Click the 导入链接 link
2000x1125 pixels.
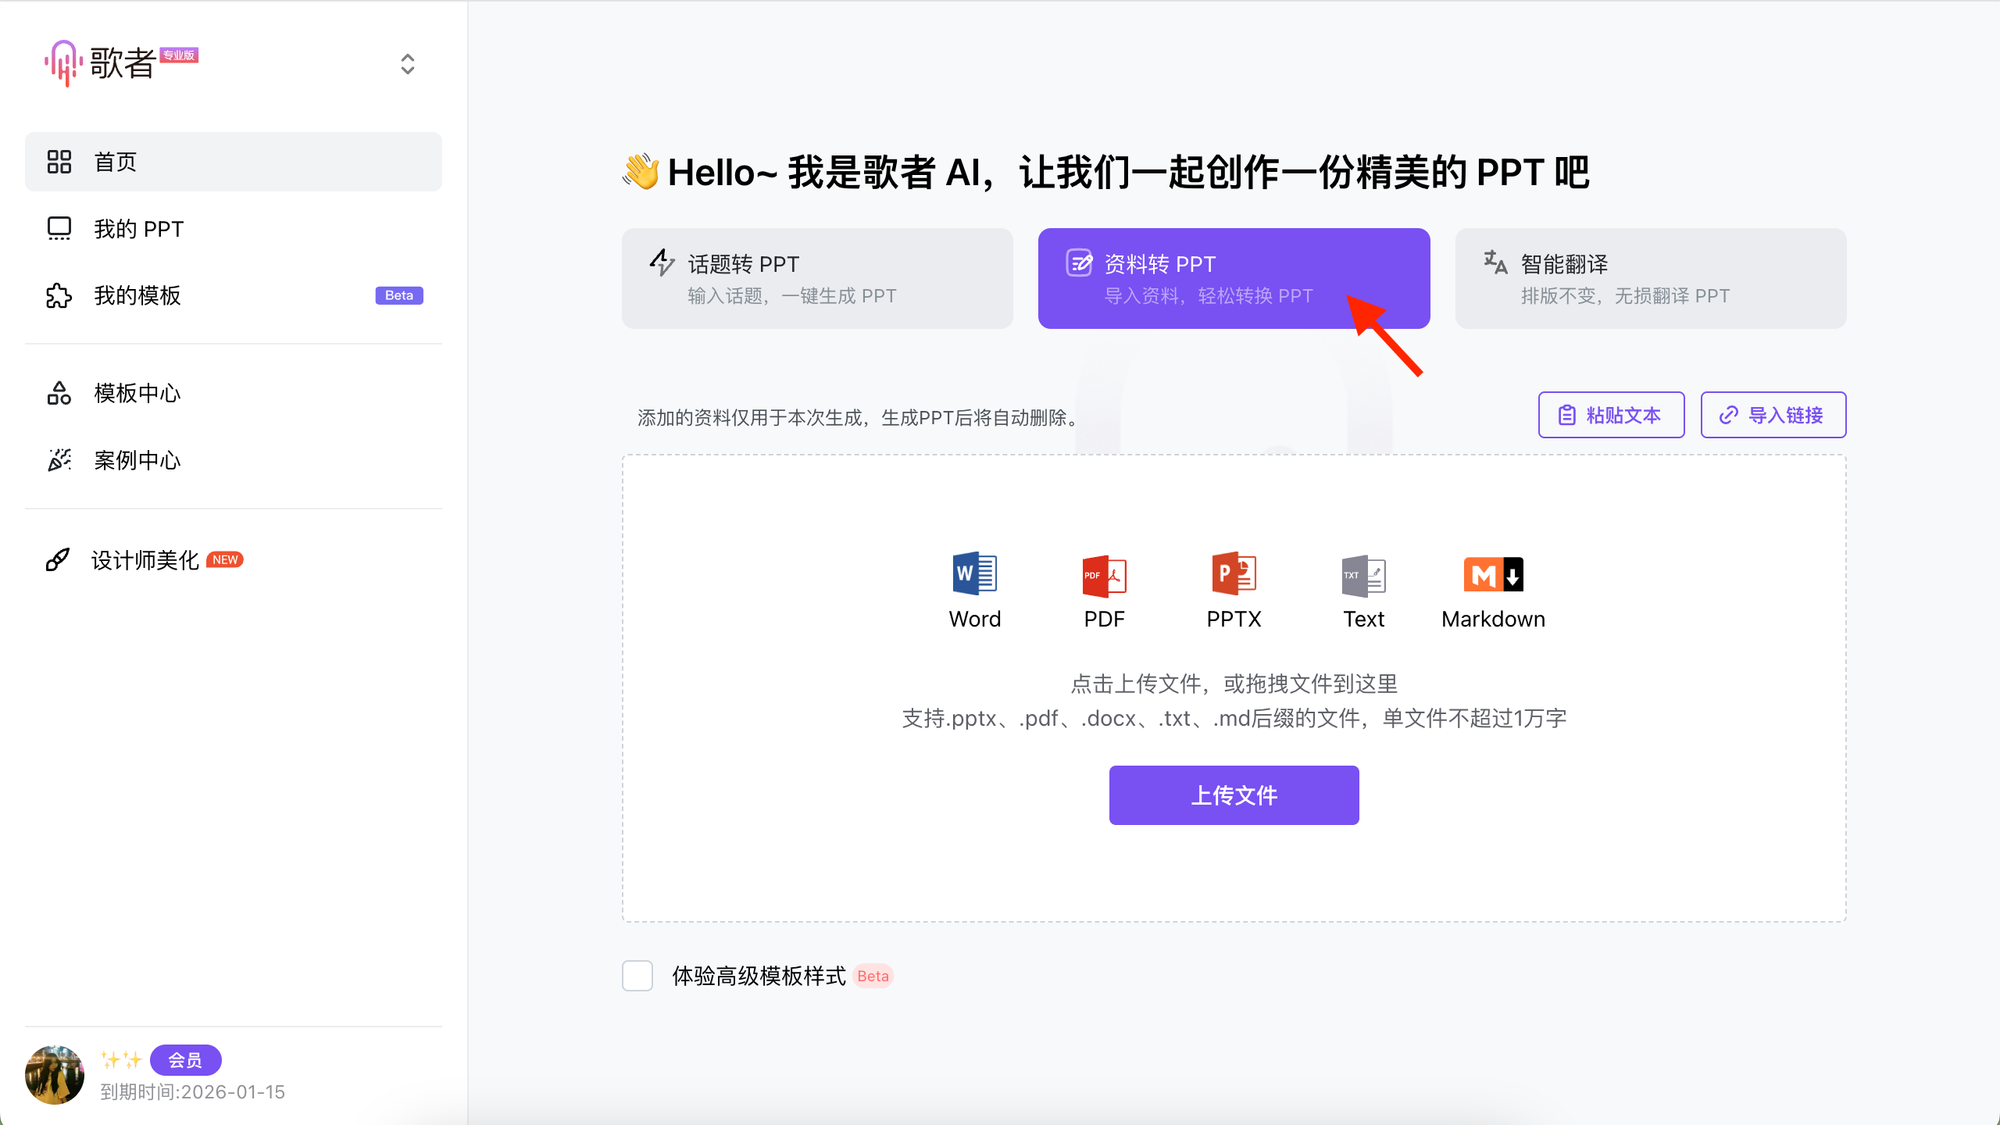pyautogui.click(x=1772, y=415)
